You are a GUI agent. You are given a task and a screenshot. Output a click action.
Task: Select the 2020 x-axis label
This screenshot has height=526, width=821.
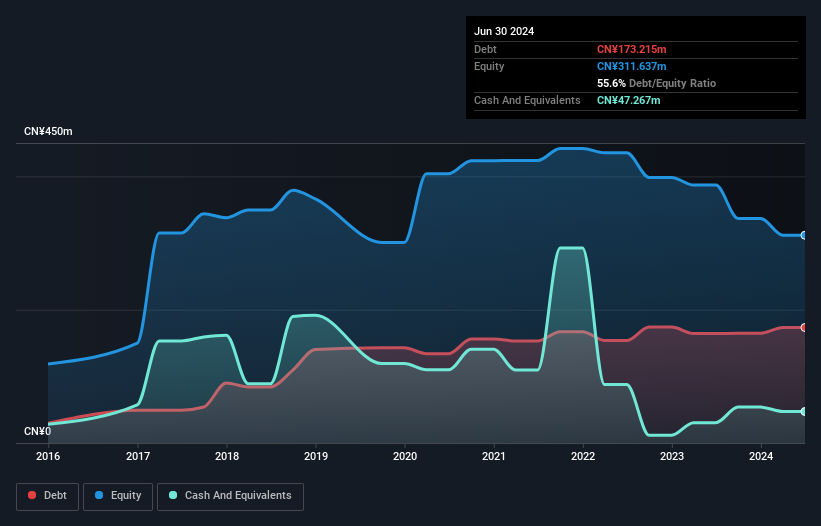pyautogui.click(x=405, y=456)
